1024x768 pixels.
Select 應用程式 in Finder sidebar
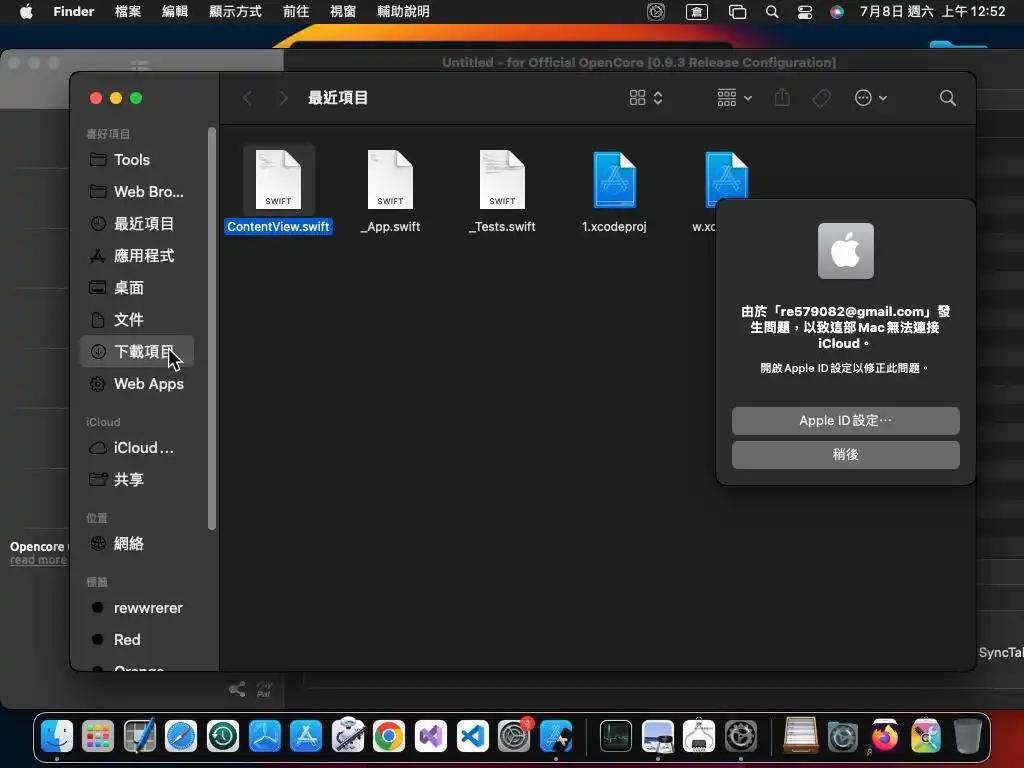136,255
